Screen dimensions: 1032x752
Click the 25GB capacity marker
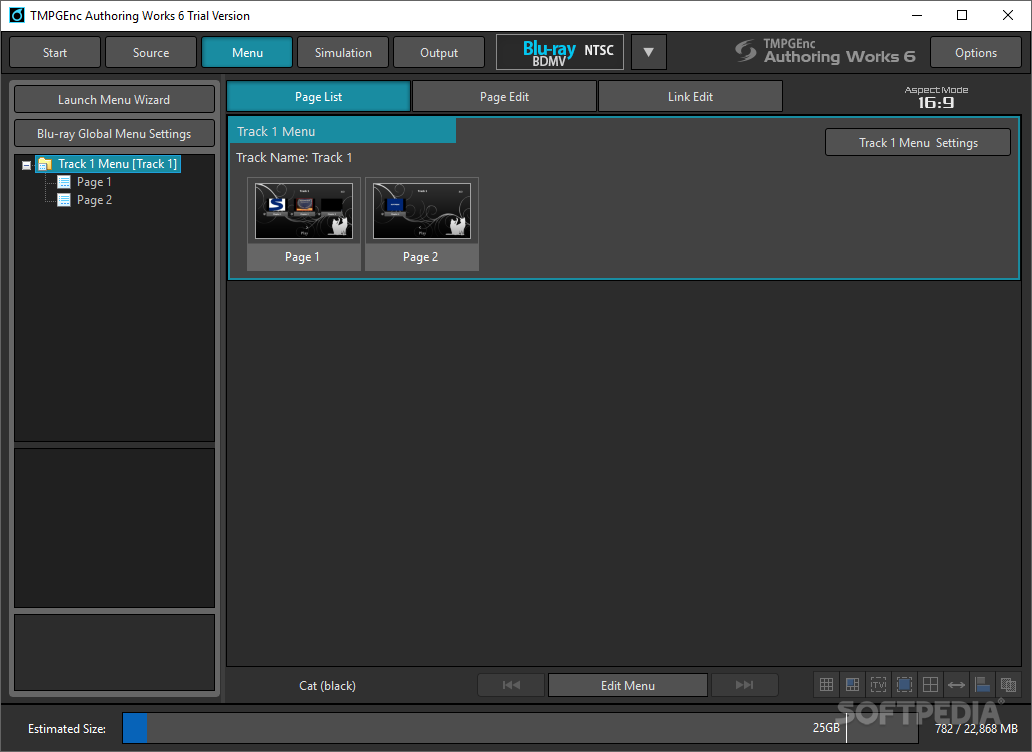coord(826,728)
